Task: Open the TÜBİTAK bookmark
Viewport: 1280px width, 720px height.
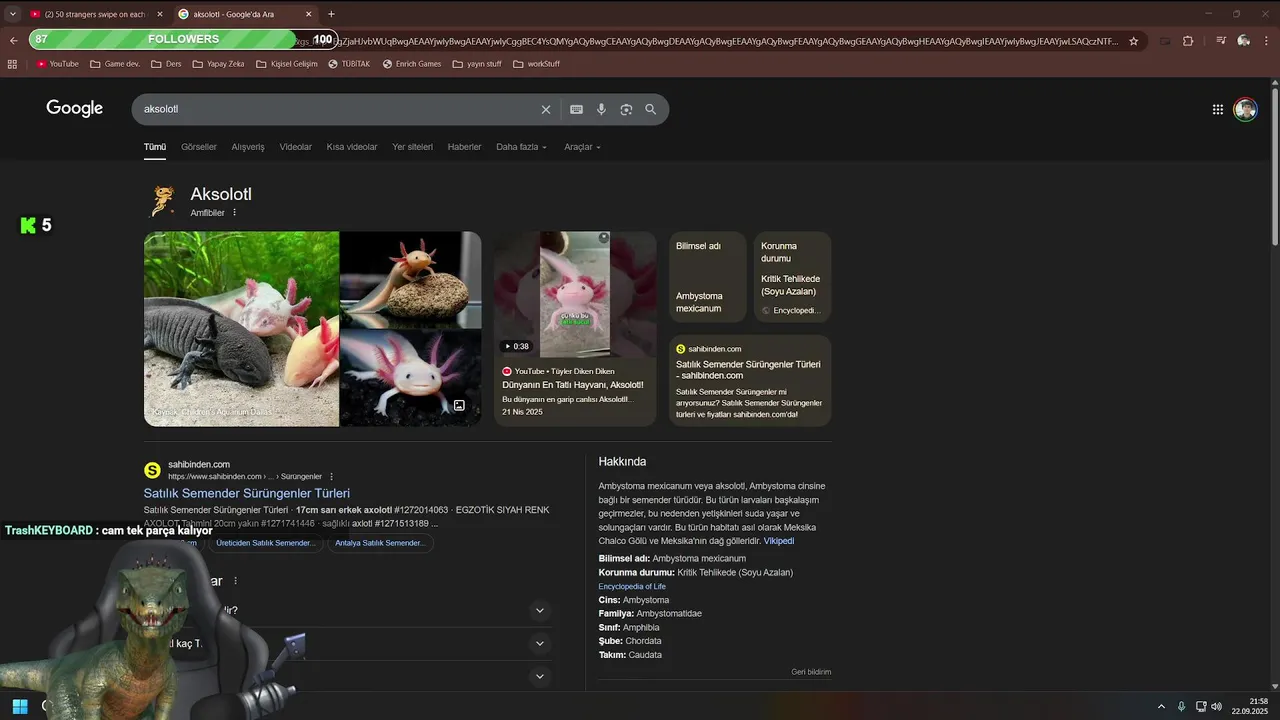Action: click(x=348, y=64)
